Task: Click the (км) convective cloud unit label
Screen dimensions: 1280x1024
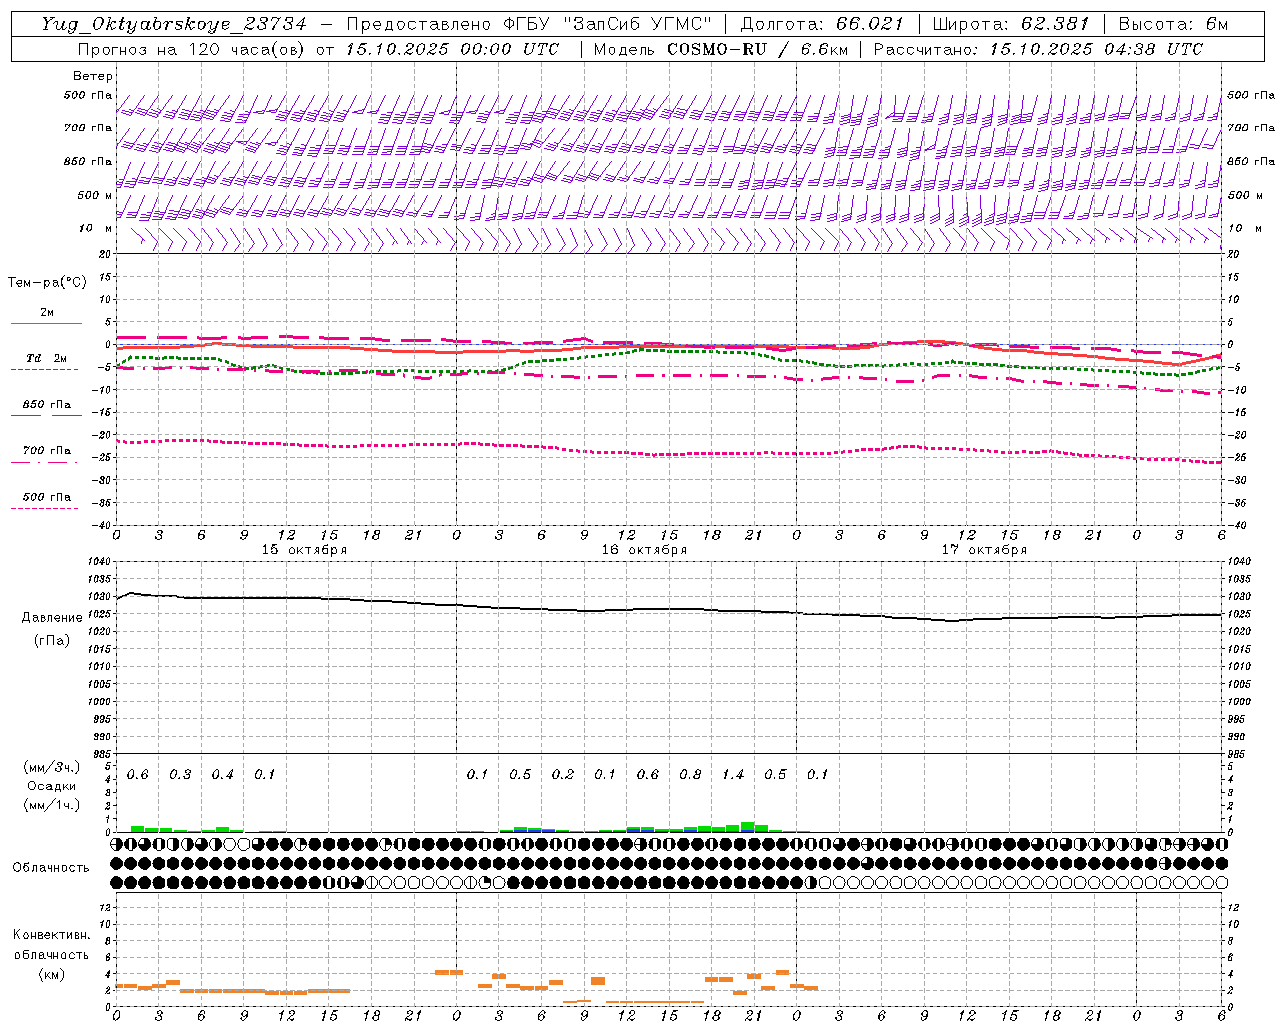Action: (x=51, y=974)
